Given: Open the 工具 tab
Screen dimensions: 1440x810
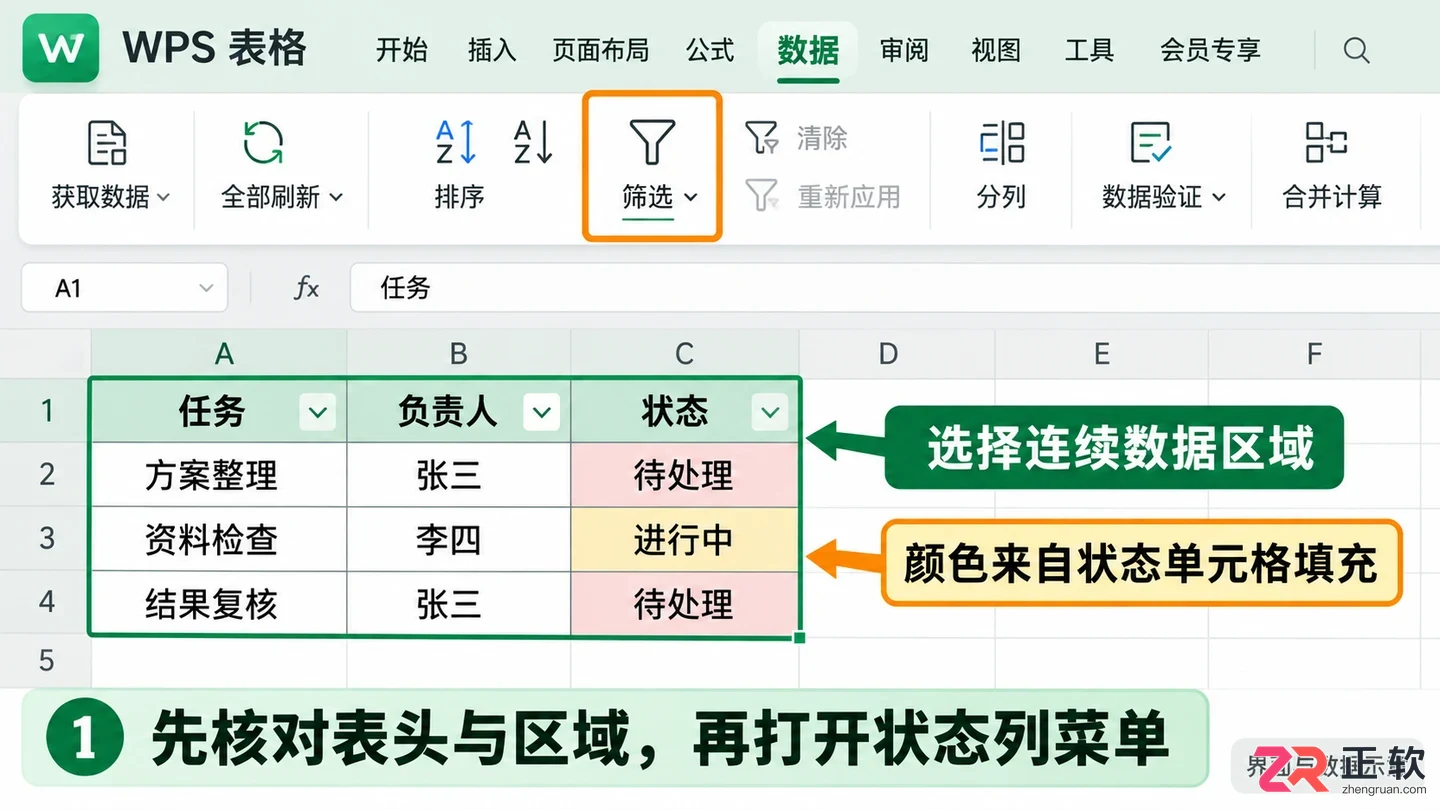Looking at the screenshot, I should pyautogui.click(x=1089, y=50).
